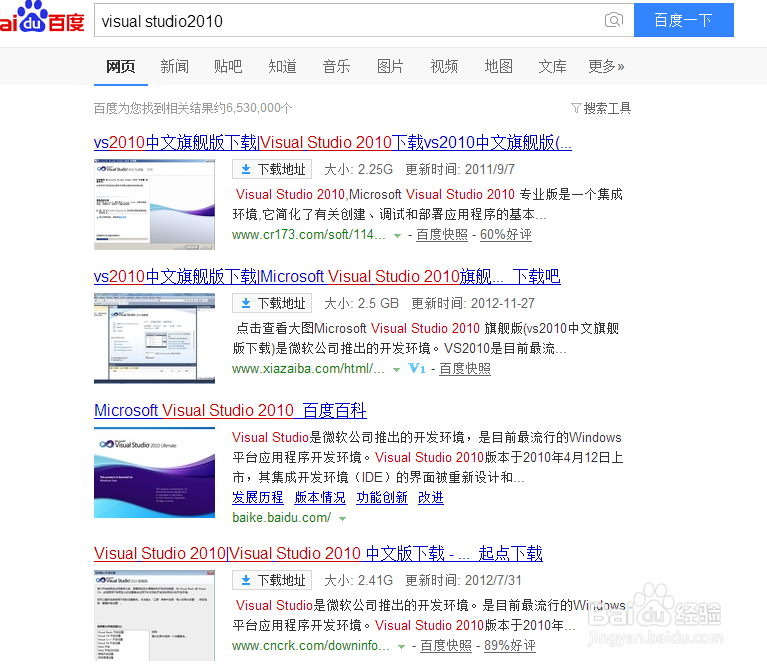Switch to the 新闻 tab
Image resolution: width=767 pixels, height=665 pixels.
click(174, 66)
